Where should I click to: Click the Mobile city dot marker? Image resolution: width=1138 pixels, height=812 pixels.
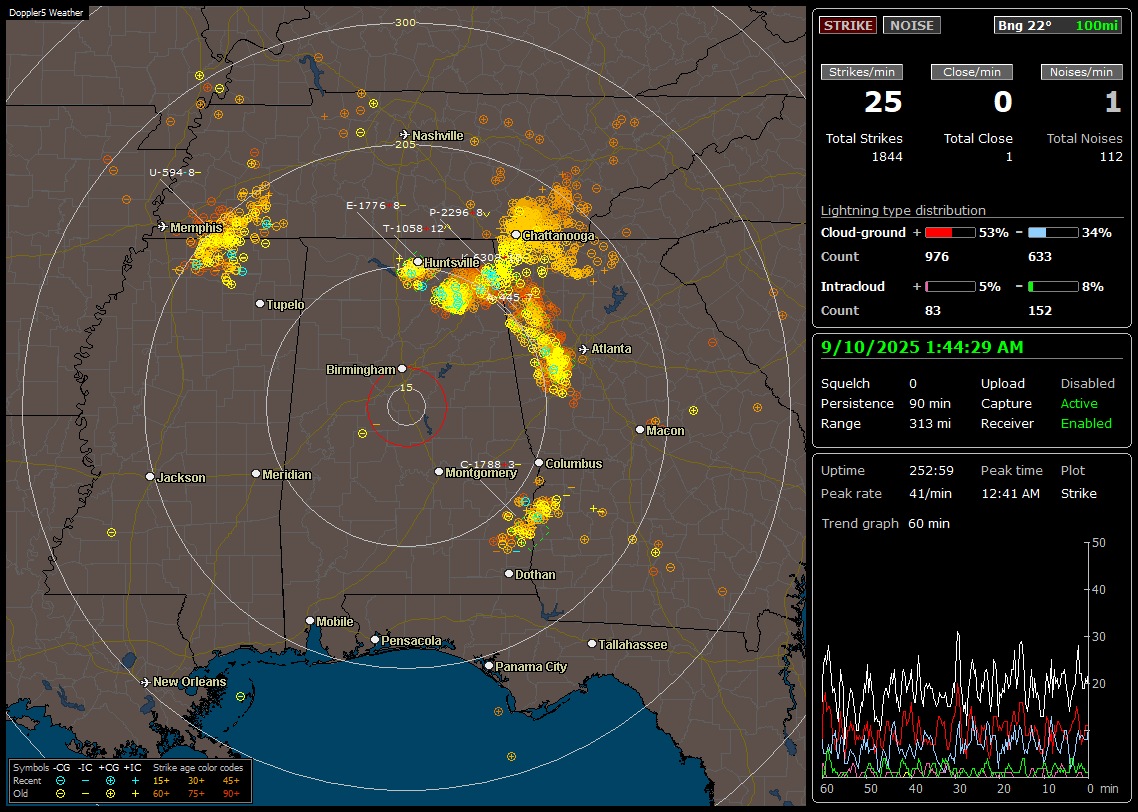tap(310, 620)
